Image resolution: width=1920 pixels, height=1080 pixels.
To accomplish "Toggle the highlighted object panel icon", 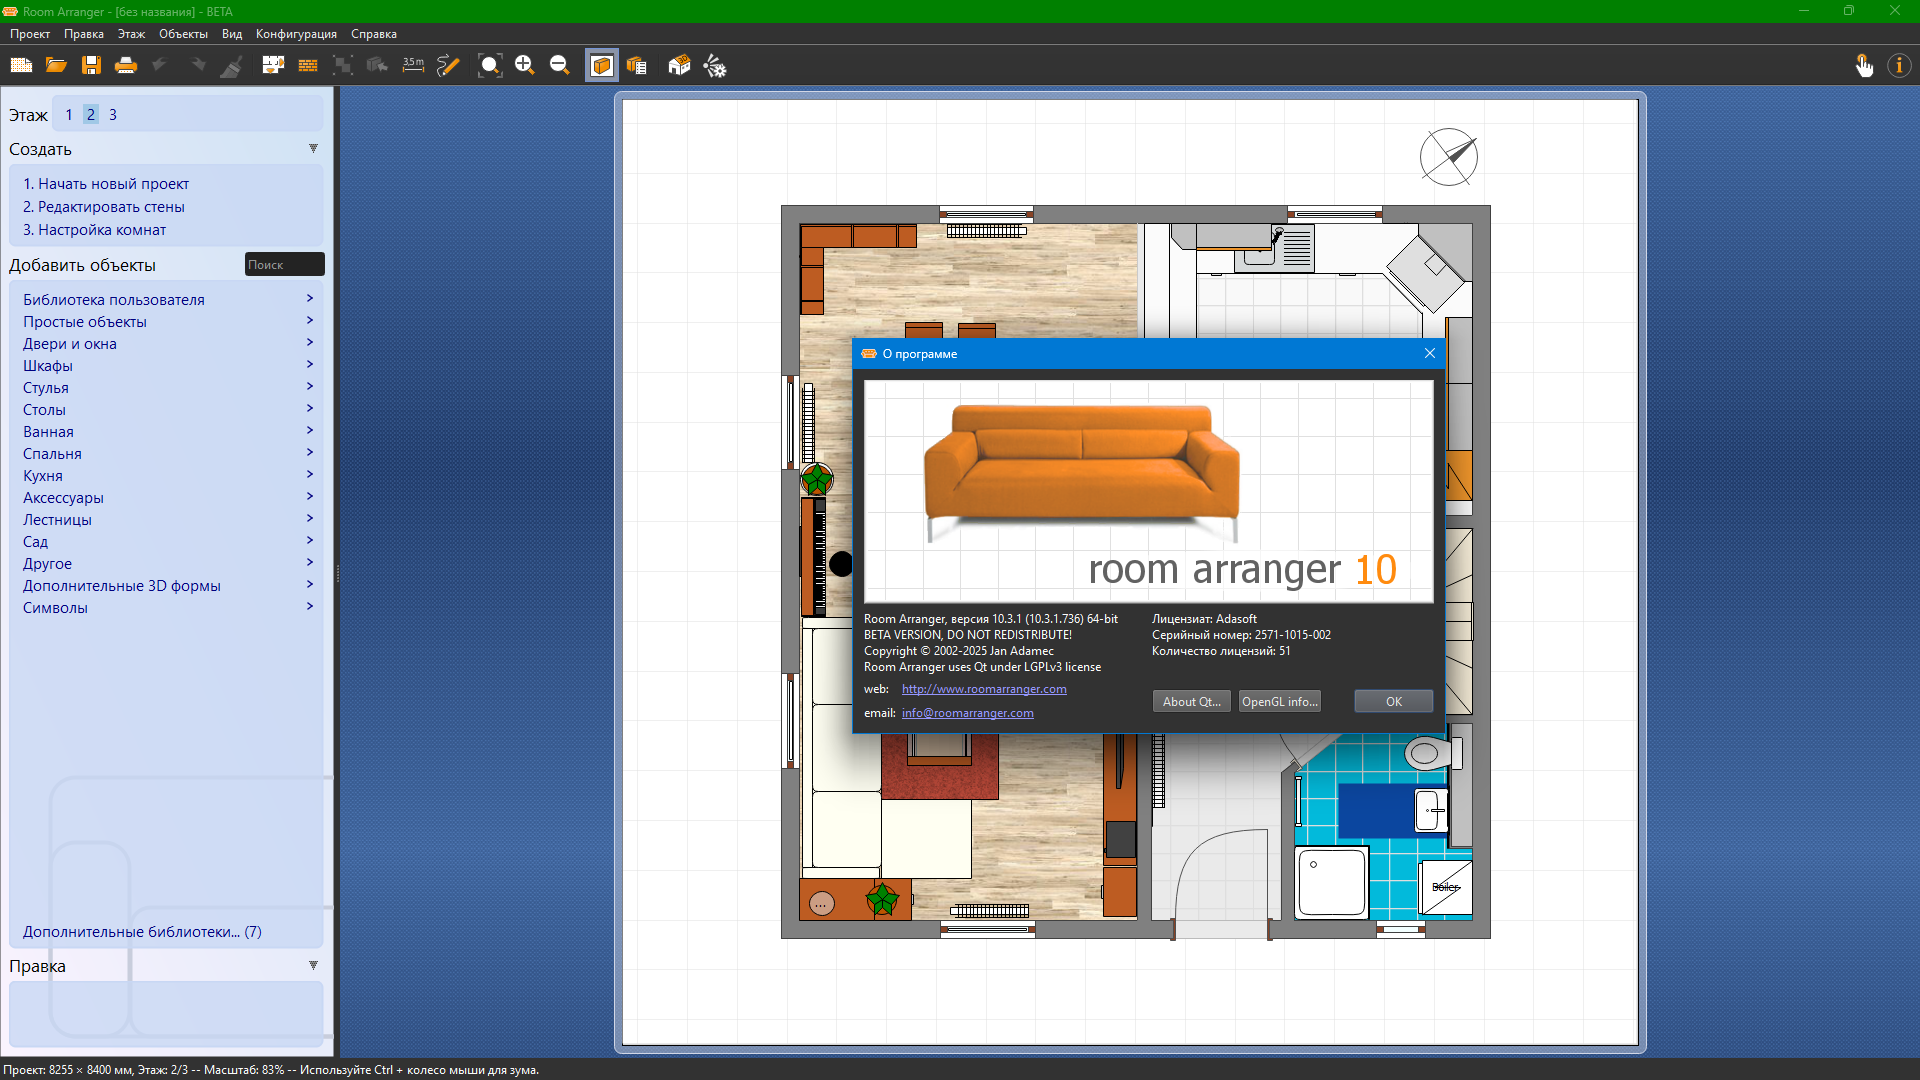I will point(602,66).
